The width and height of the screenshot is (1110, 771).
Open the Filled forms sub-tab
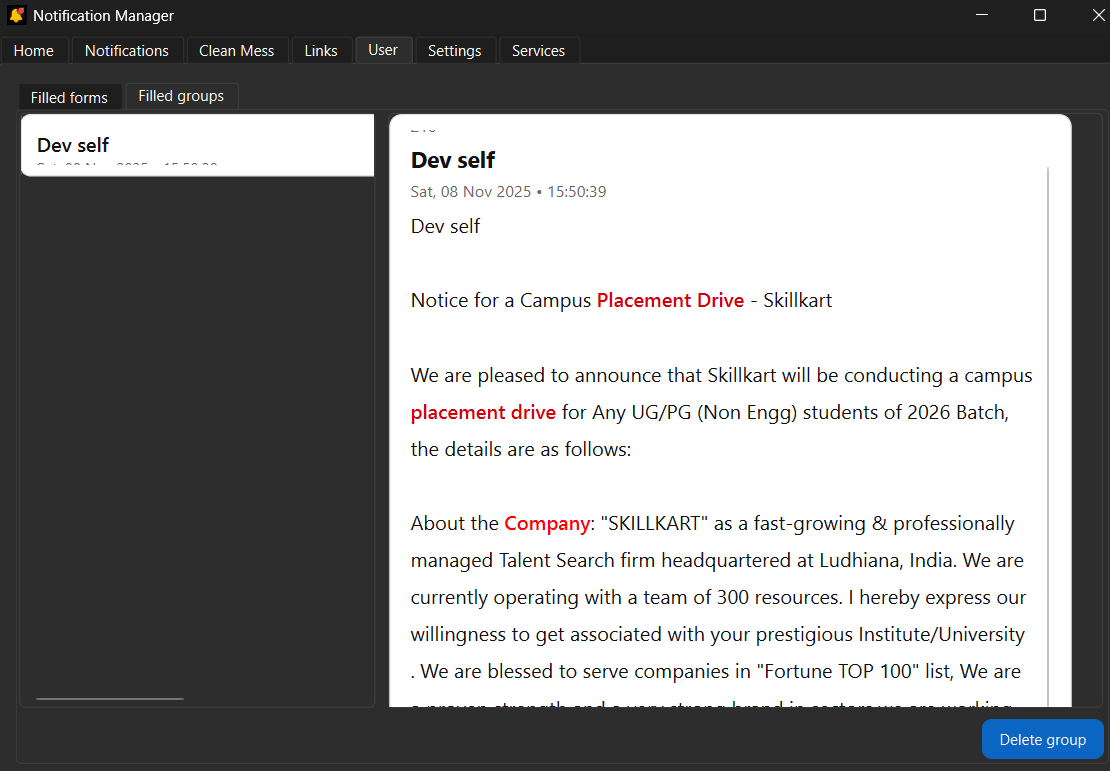point(69,98)
